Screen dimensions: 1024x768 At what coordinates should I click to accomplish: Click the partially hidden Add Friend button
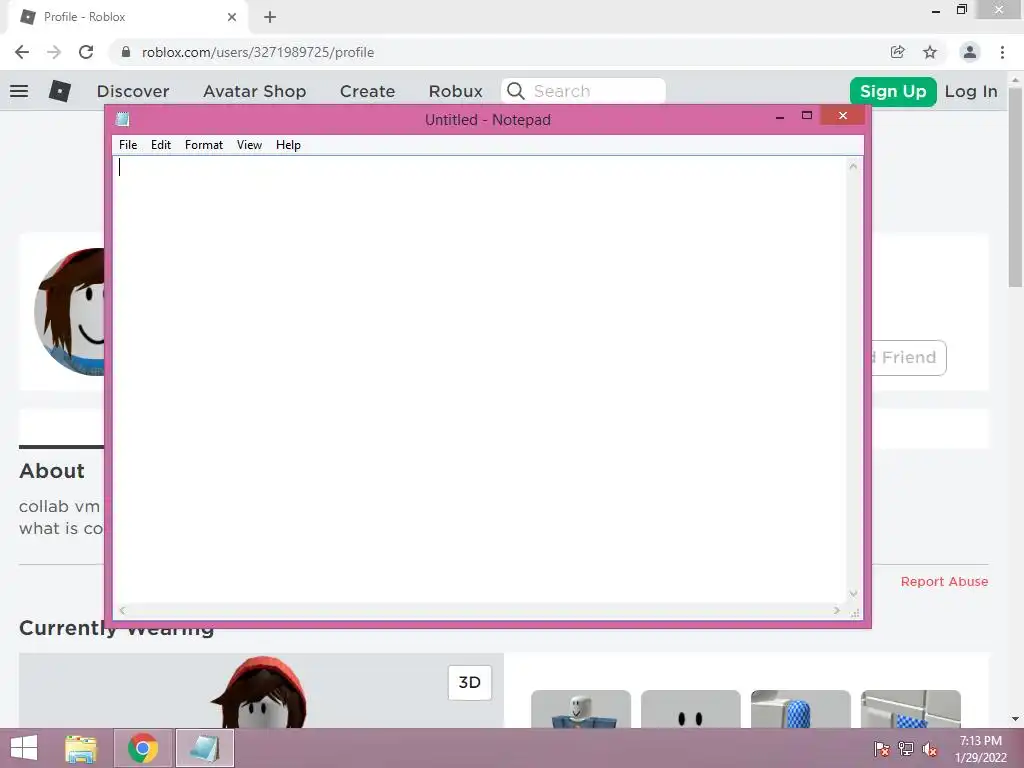909,358
